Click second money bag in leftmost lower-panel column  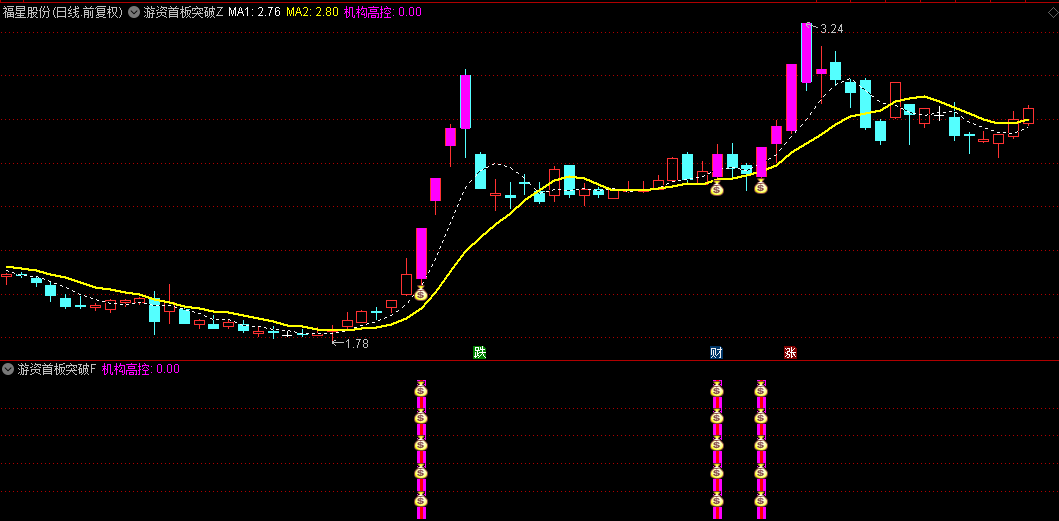421,417
